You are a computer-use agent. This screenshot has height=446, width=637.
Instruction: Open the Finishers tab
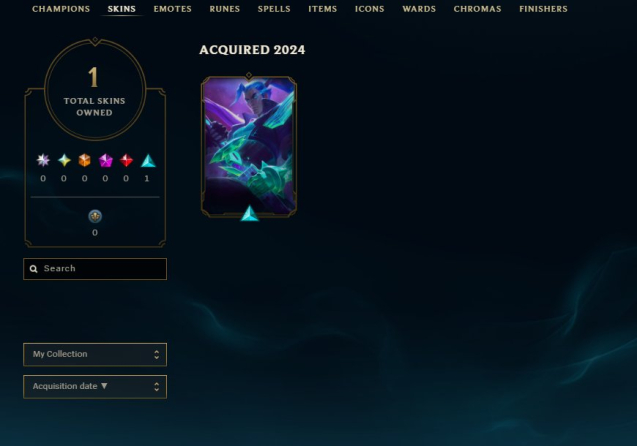(543, 9)
